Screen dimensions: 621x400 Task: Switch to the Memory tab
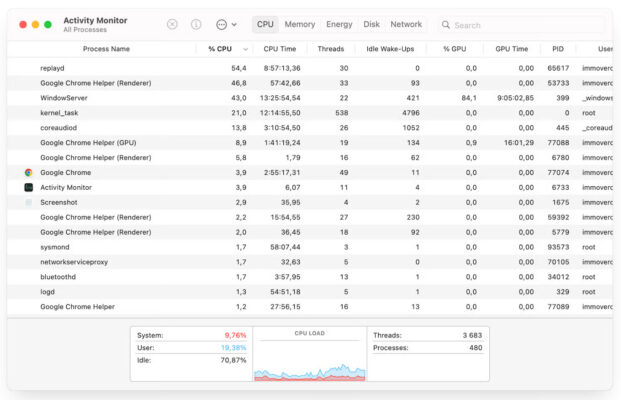coord(299,24)
